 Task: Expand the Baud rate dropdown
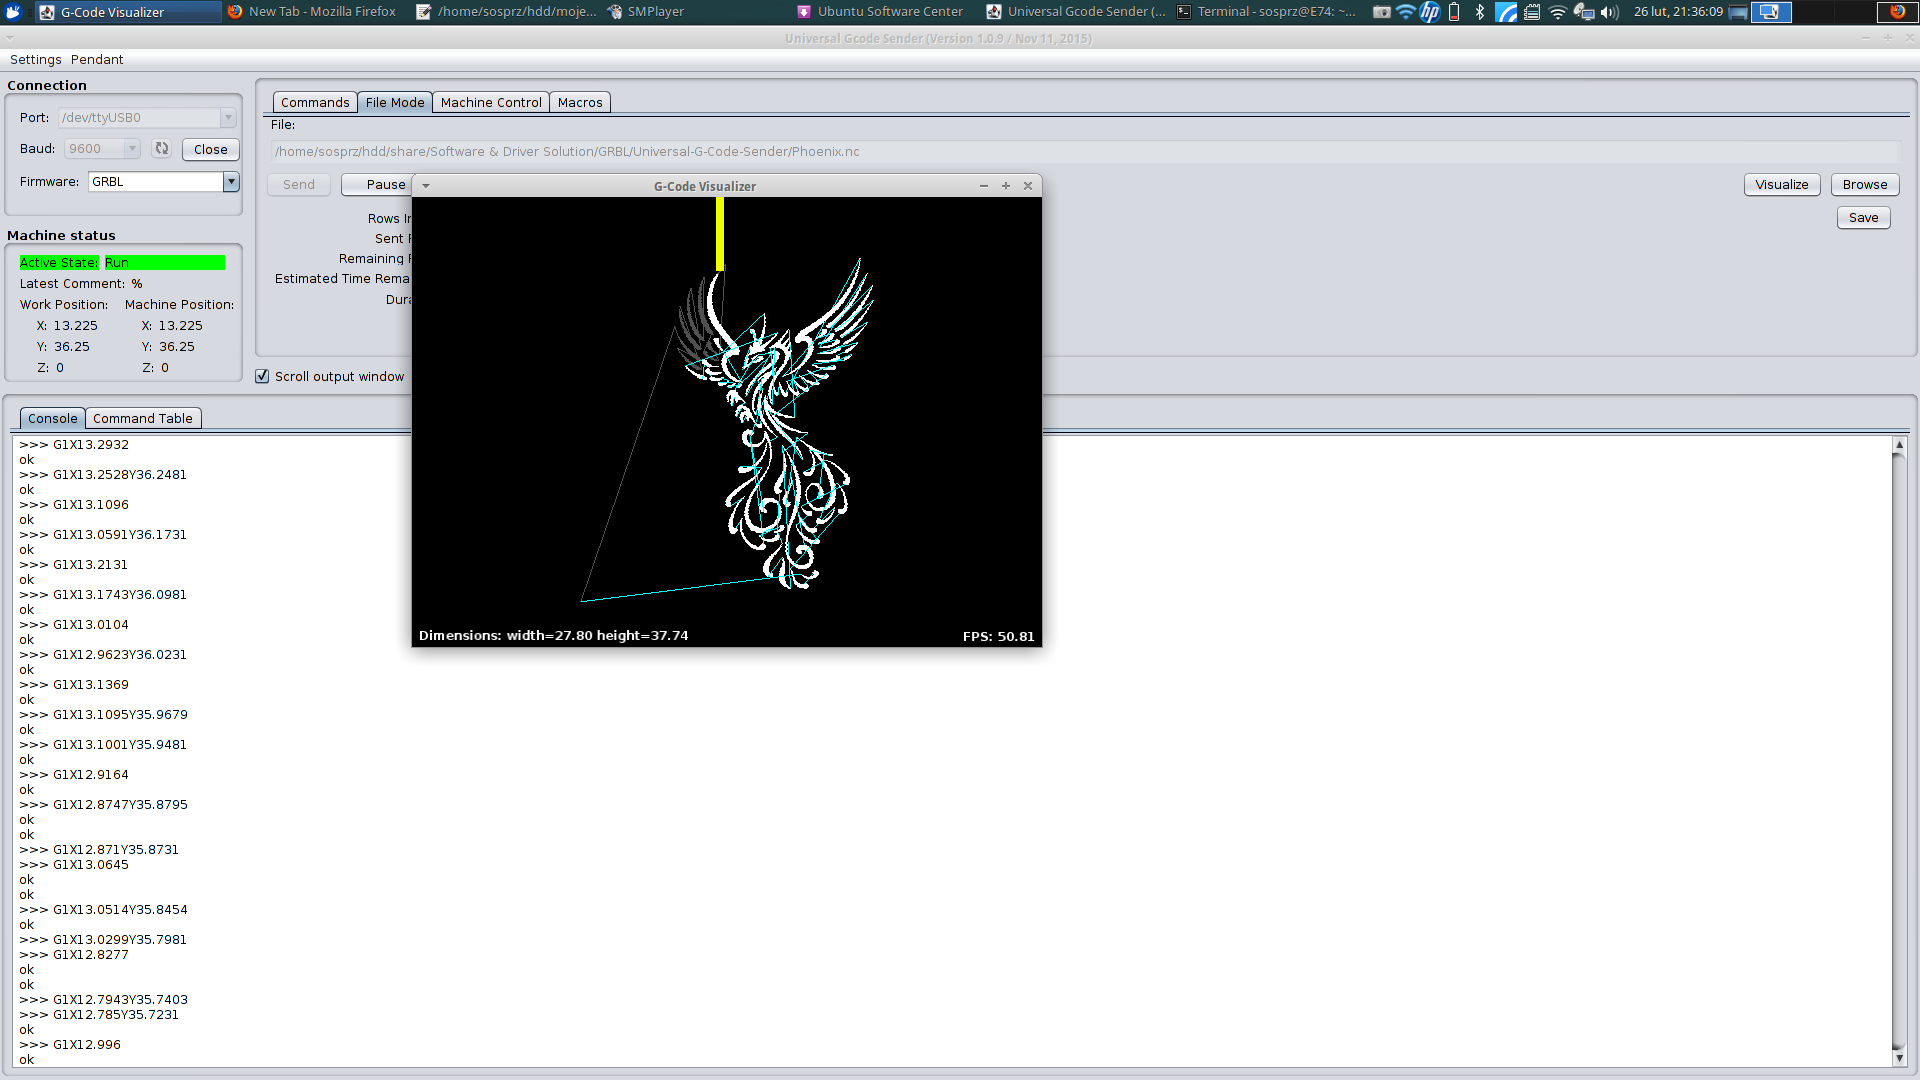(x=131, y=149)
